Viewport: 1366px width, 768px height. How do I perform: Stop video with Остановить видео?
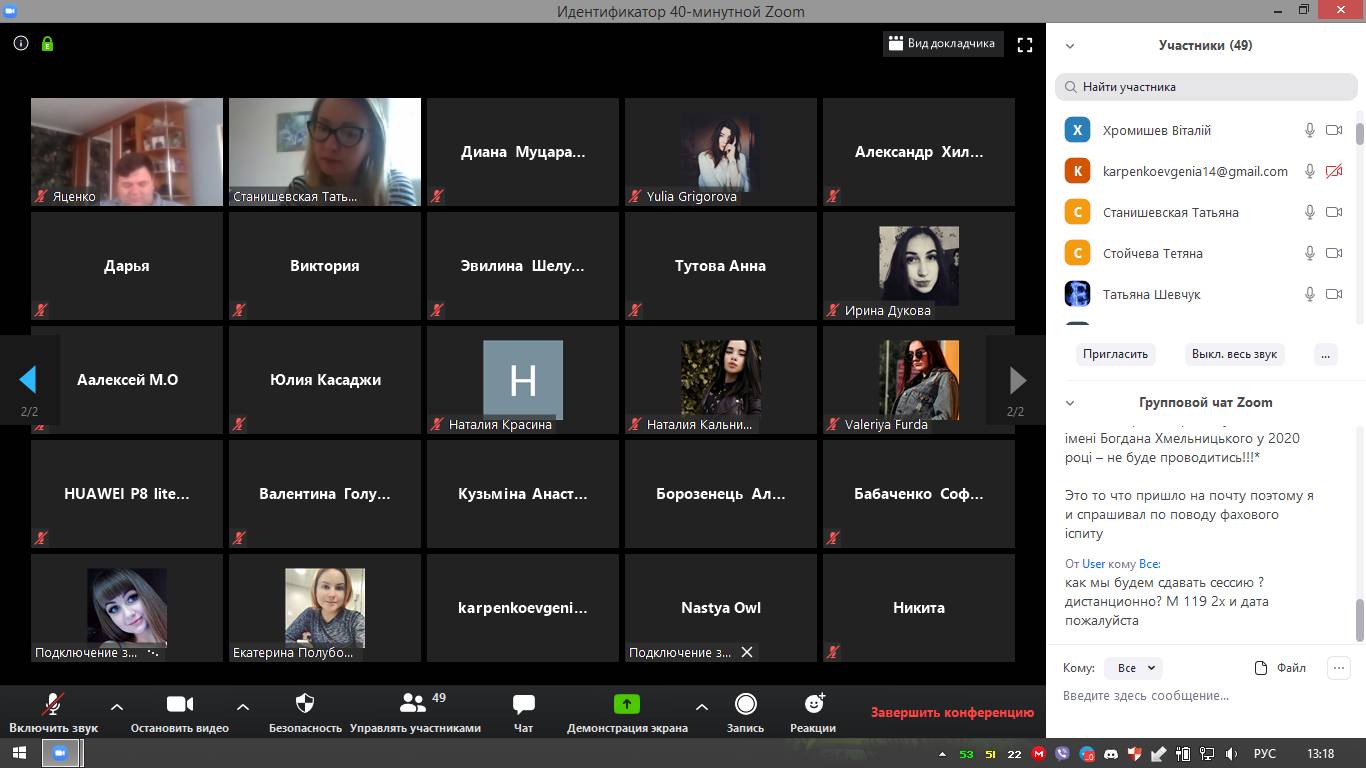[179, 704]
